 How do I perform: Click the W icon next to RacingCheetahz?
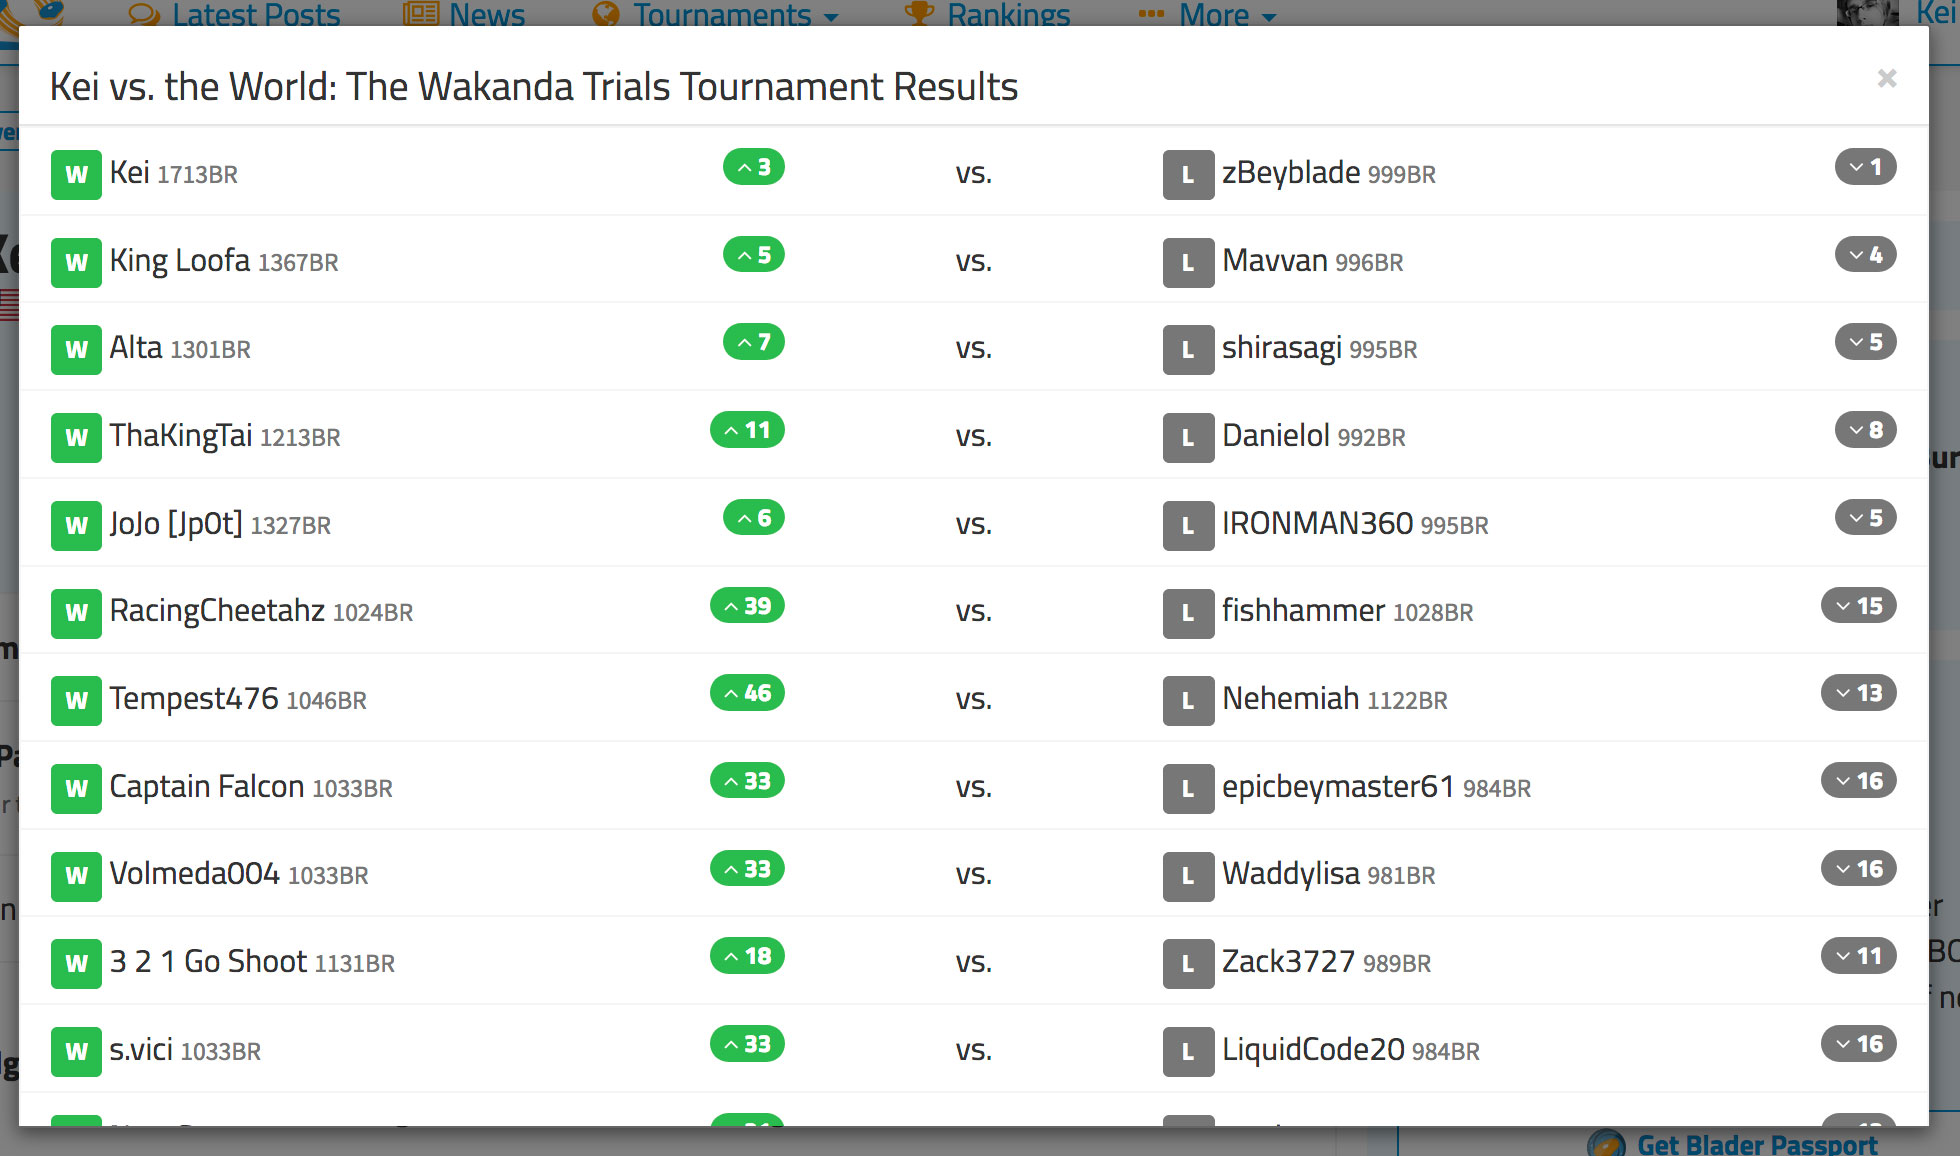coord(72,612)
